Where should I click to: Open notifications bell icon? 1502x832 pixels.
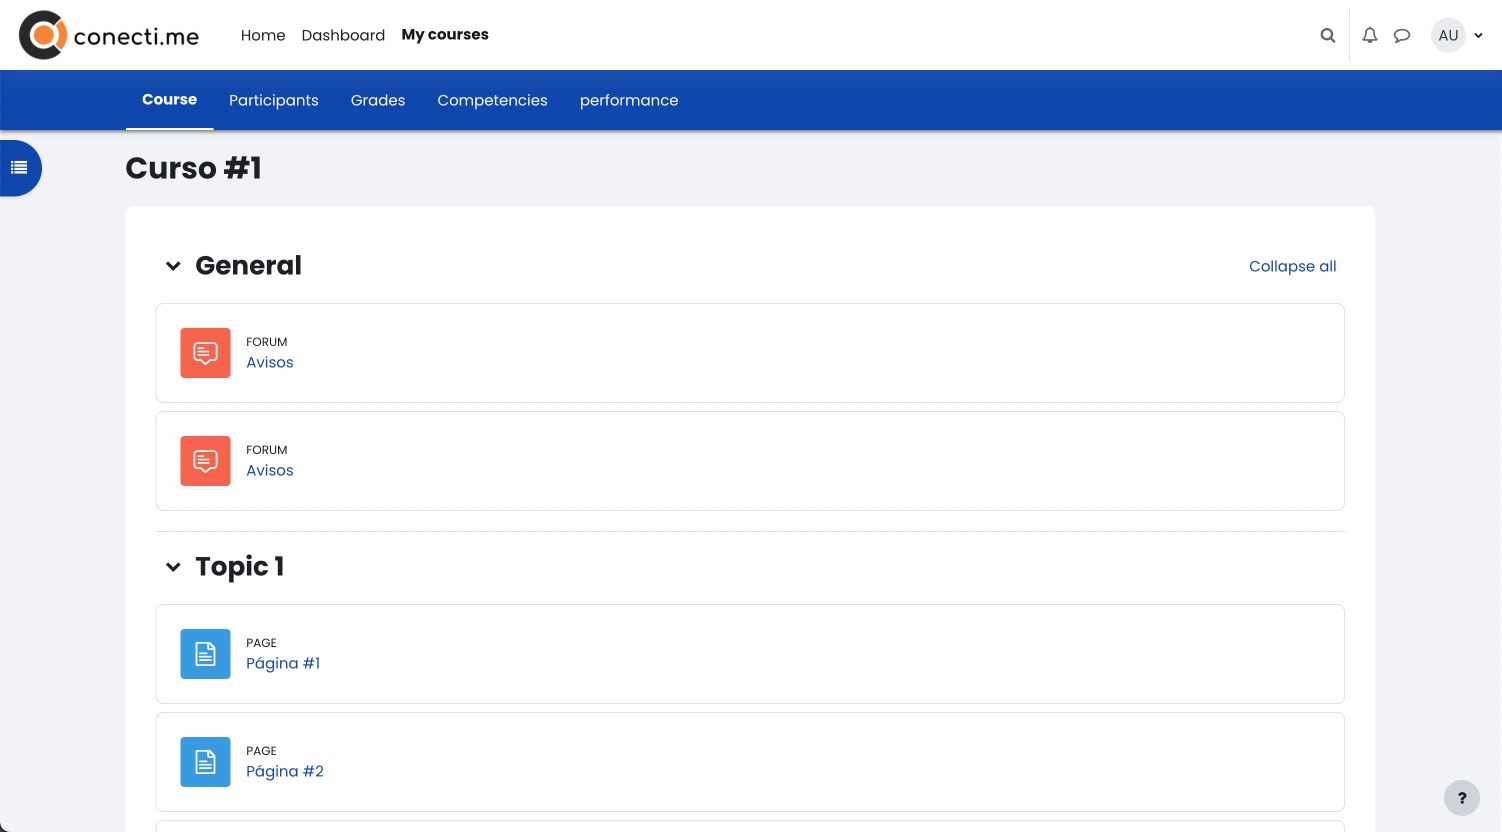point(1370,35)
